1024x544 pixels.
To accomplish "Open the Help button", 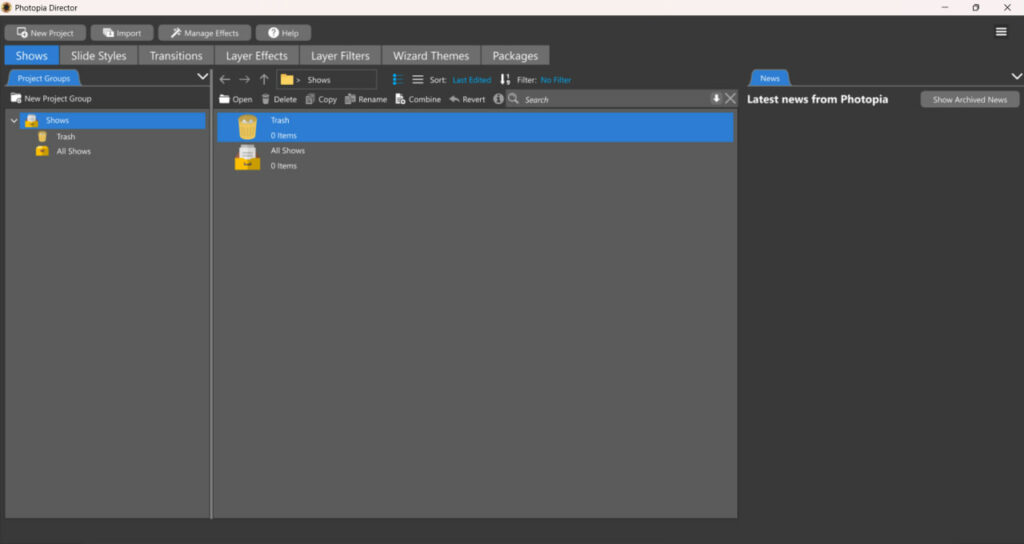I will pyautogui.click(x=283, y=33).
